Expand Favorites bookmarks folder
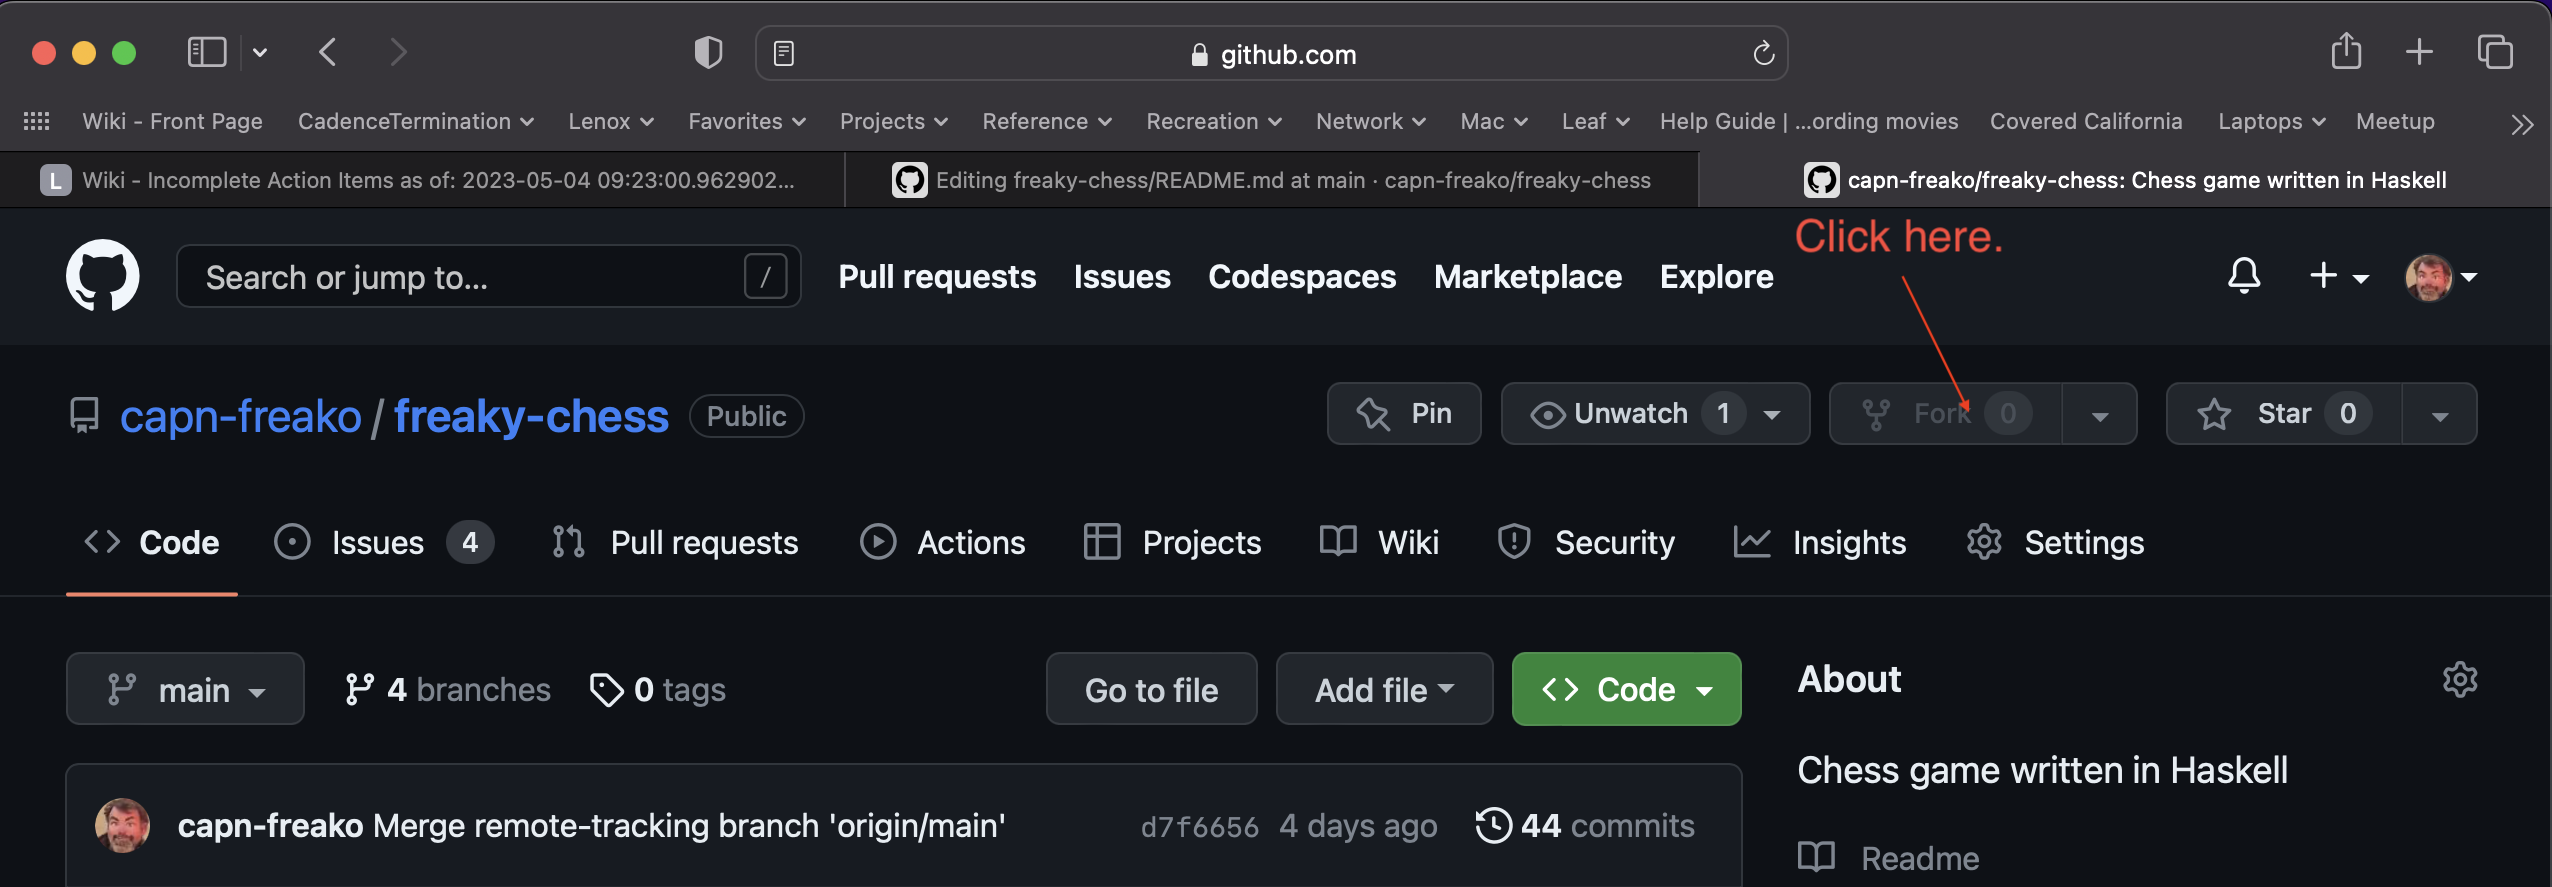 point(747,121)
